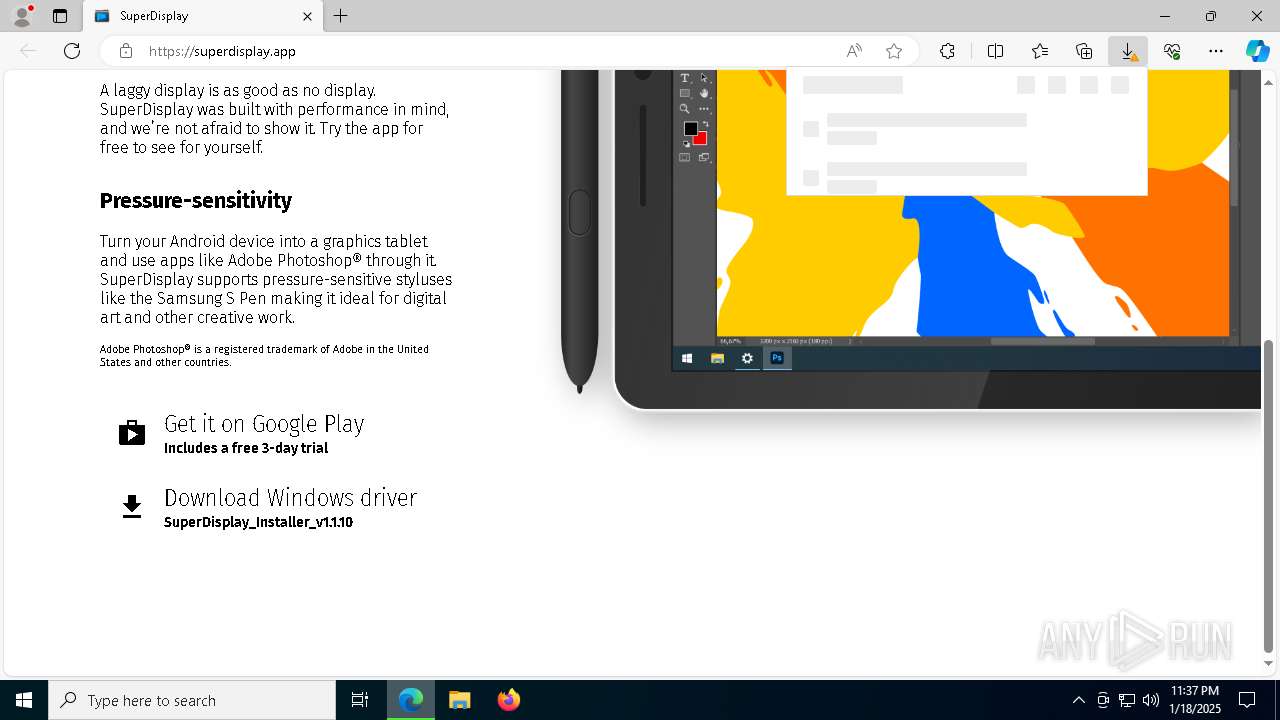The width and height of the screenshot is (1280, 720).
Task: Open the notification center icon
Action: [1247, 700]
